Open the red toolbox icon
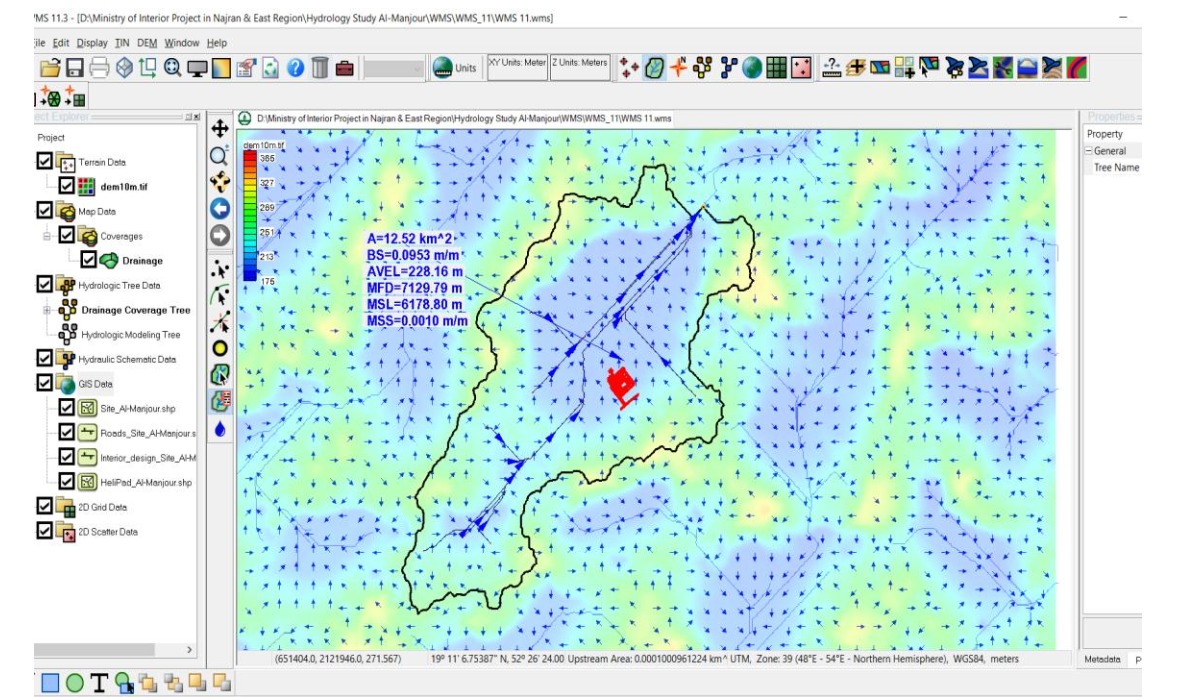1197x697 pixels. point(344,69)
